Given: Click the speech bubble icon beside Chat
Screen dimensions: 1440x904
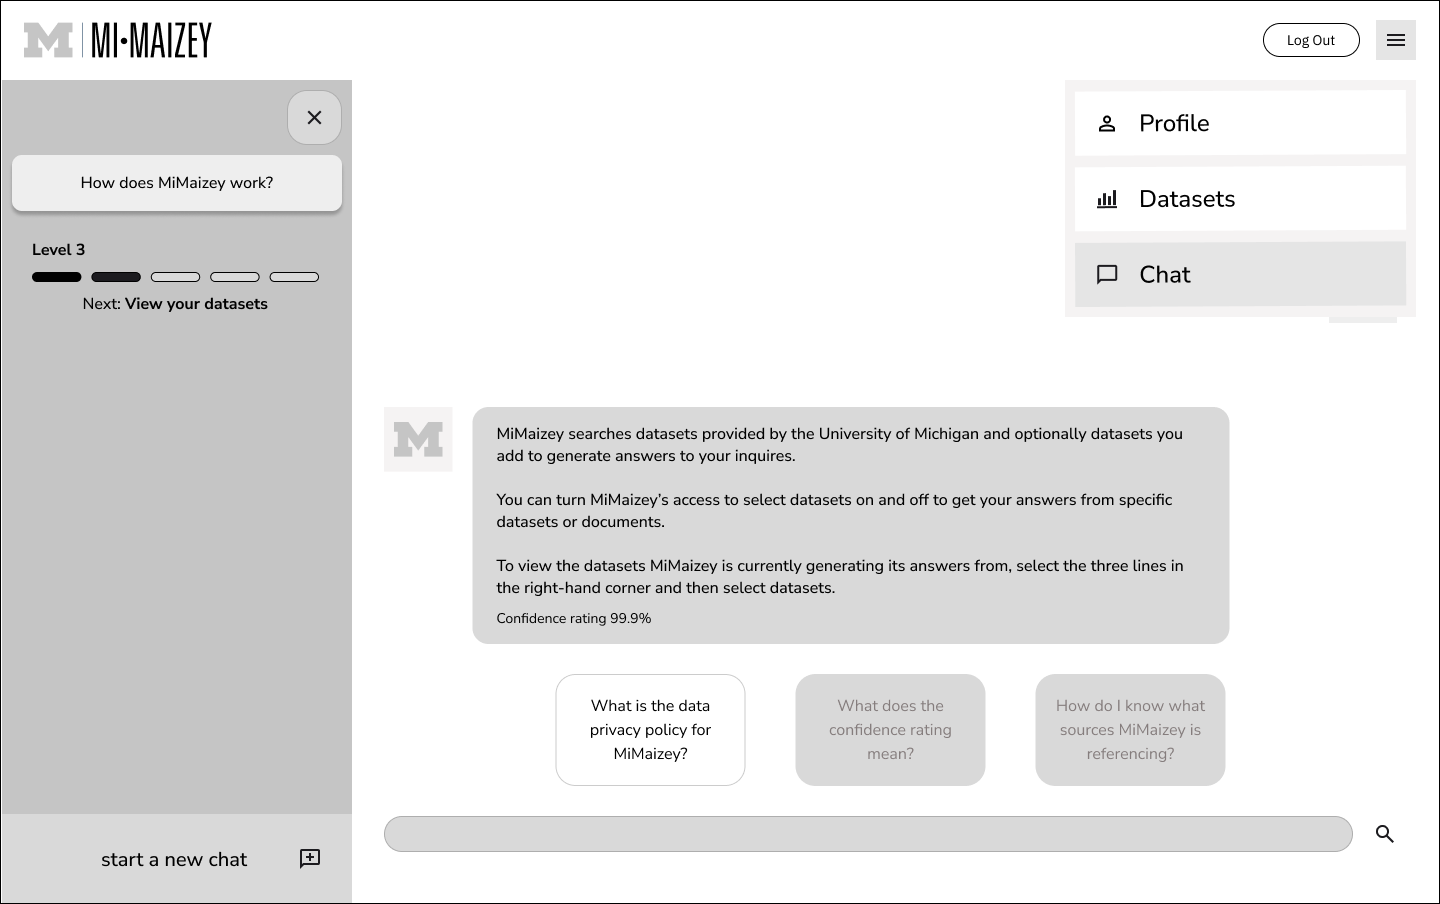Looking at the screenshot, I should (1107, 275).
